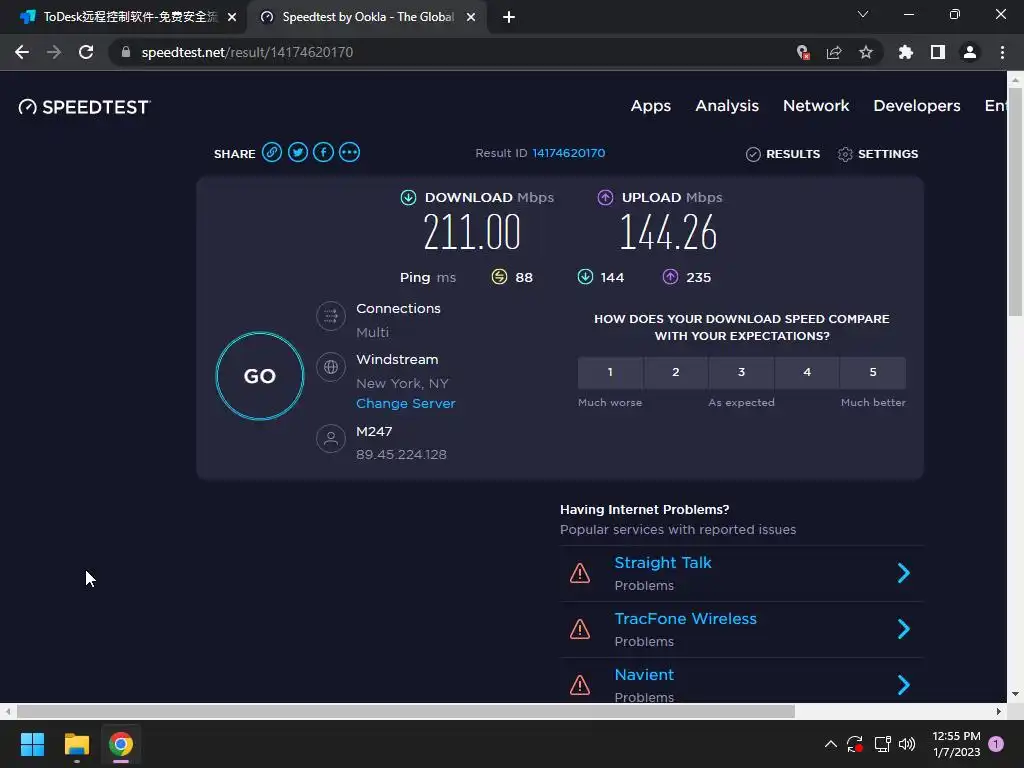
Task: Open Navient link
Action: [644, 675]
